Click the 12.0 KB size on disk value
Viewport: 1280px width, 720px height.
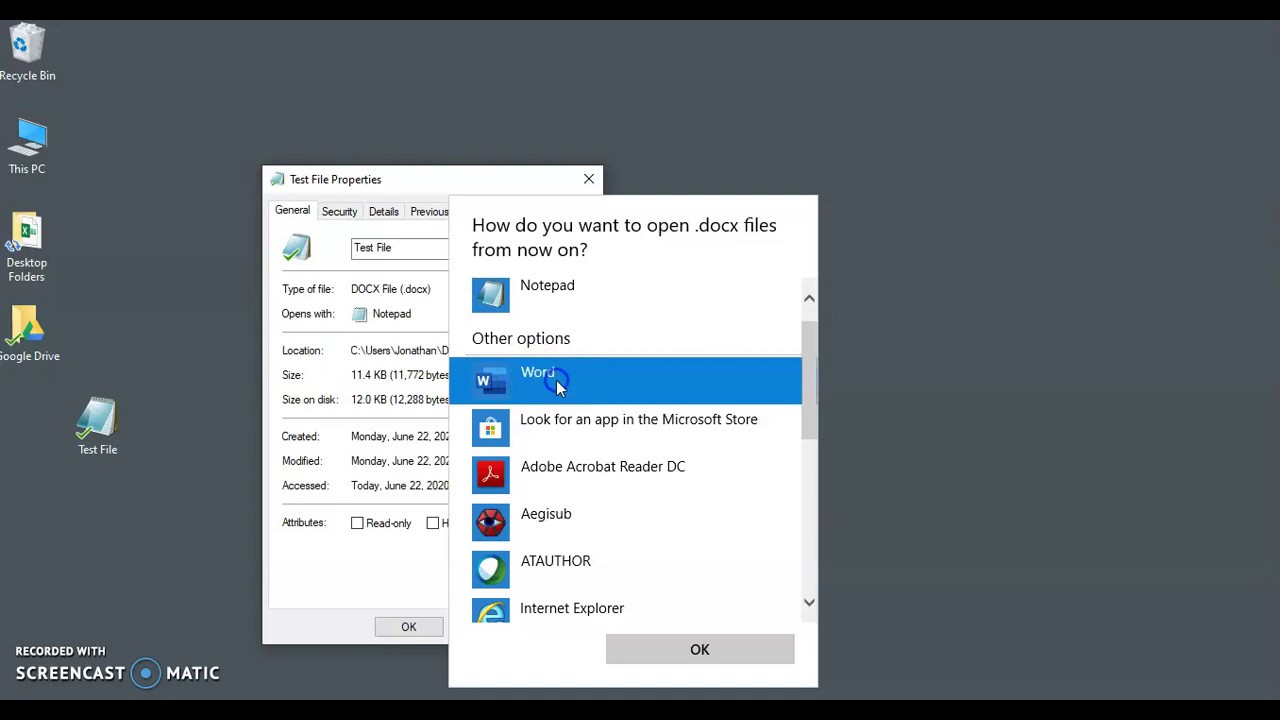(400, 400)
